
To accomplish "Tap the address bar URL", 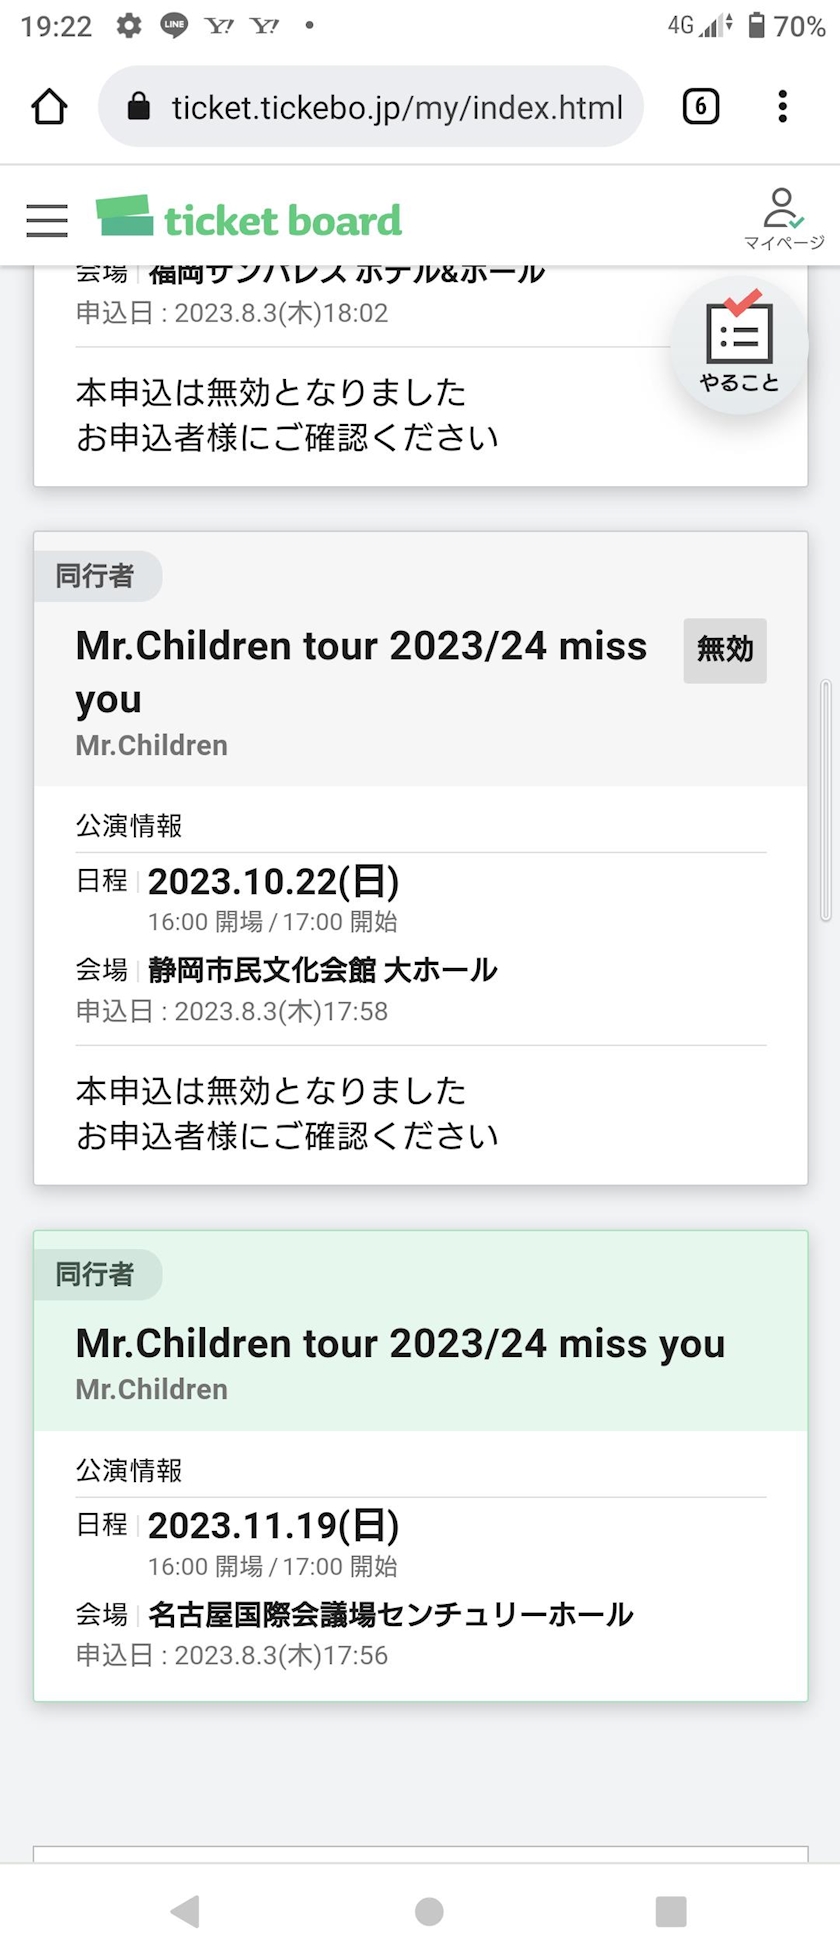I will (x=397, y=107).
